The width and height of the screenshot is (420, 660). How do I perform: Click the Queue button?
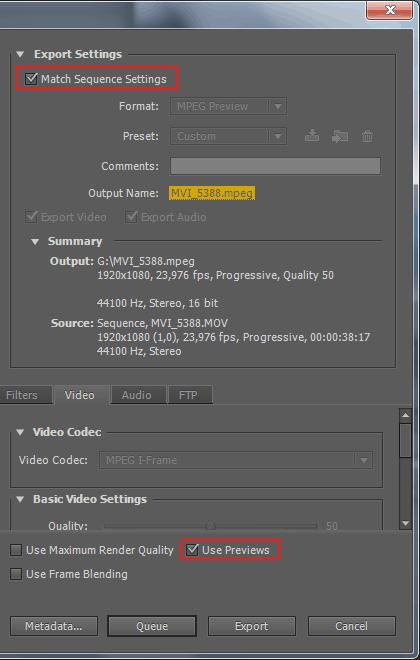(x=152, y=626)
